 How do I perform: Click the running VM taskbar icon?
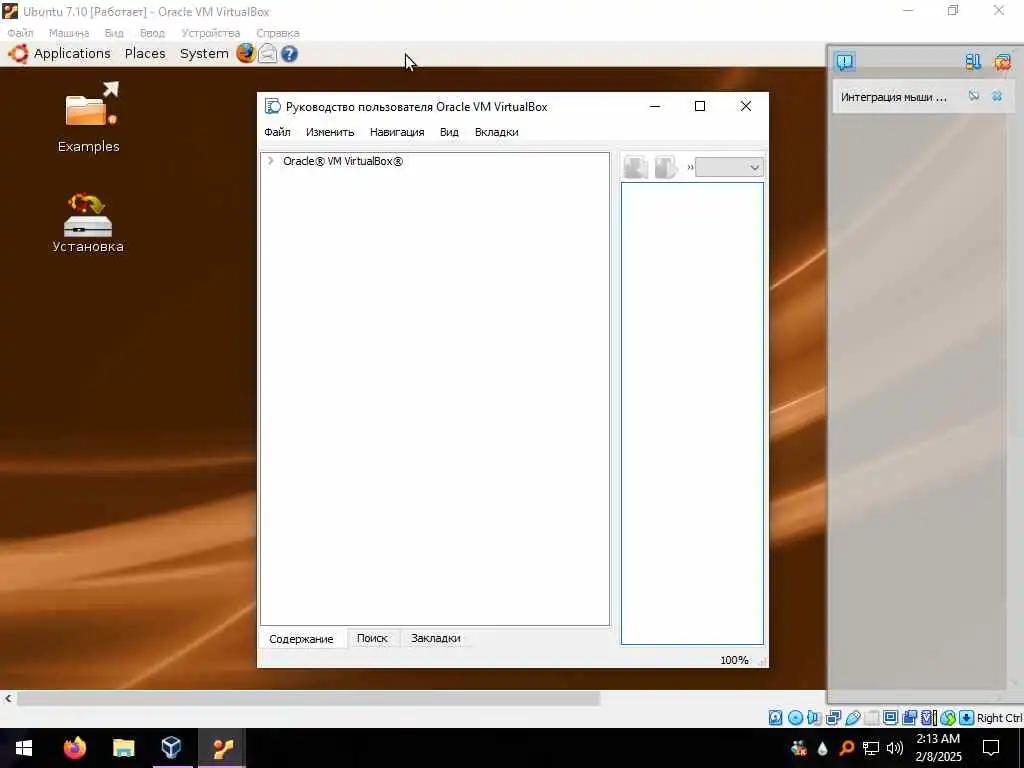pos(222,748)
